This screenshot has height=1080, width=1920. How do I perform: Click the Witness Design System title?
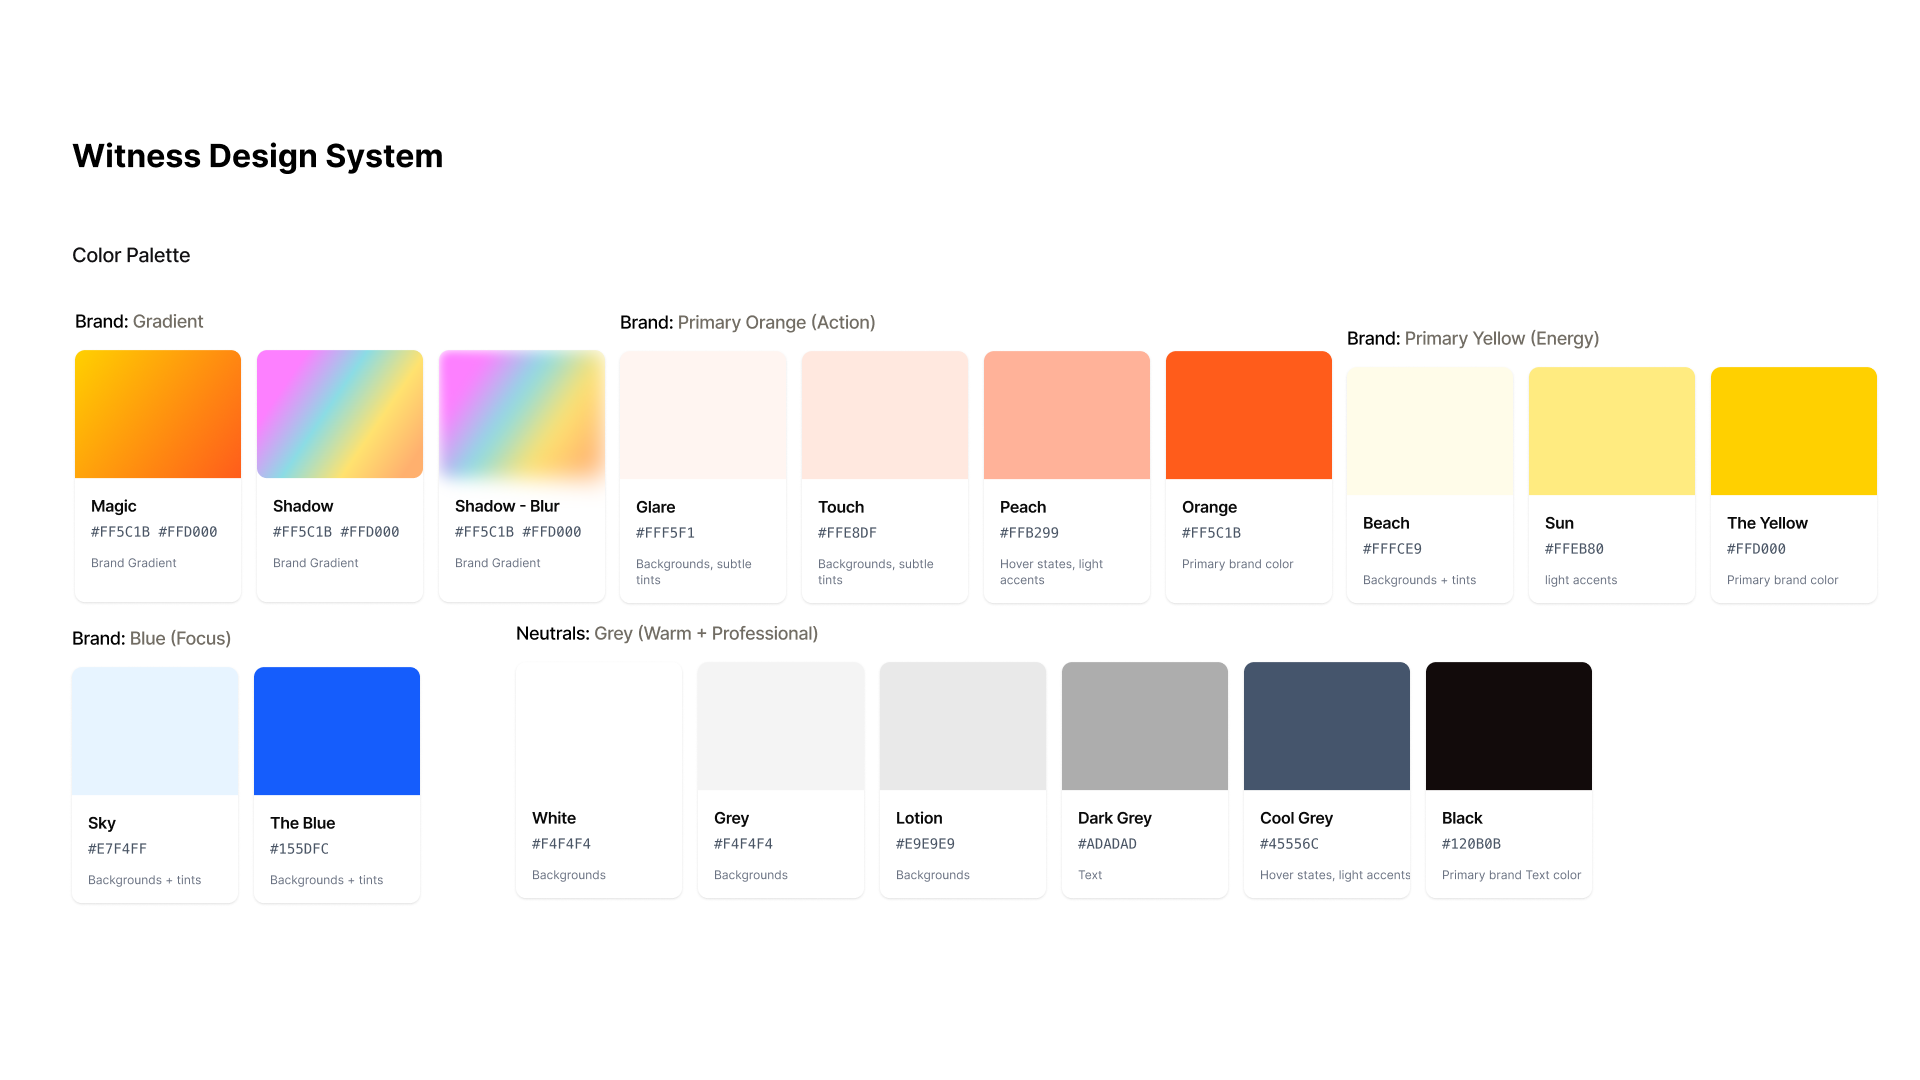(257, 156)
